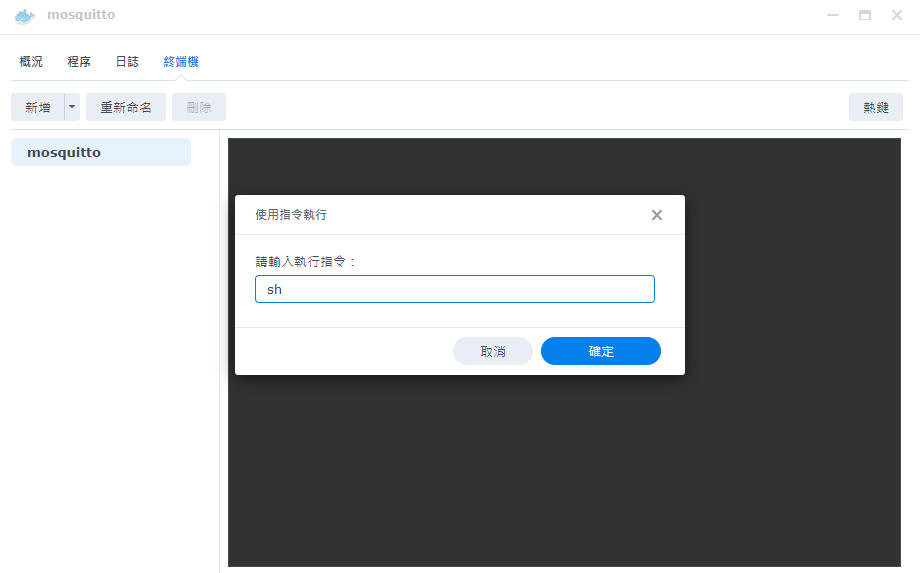Close the mosquitto container window

(897, 16)
